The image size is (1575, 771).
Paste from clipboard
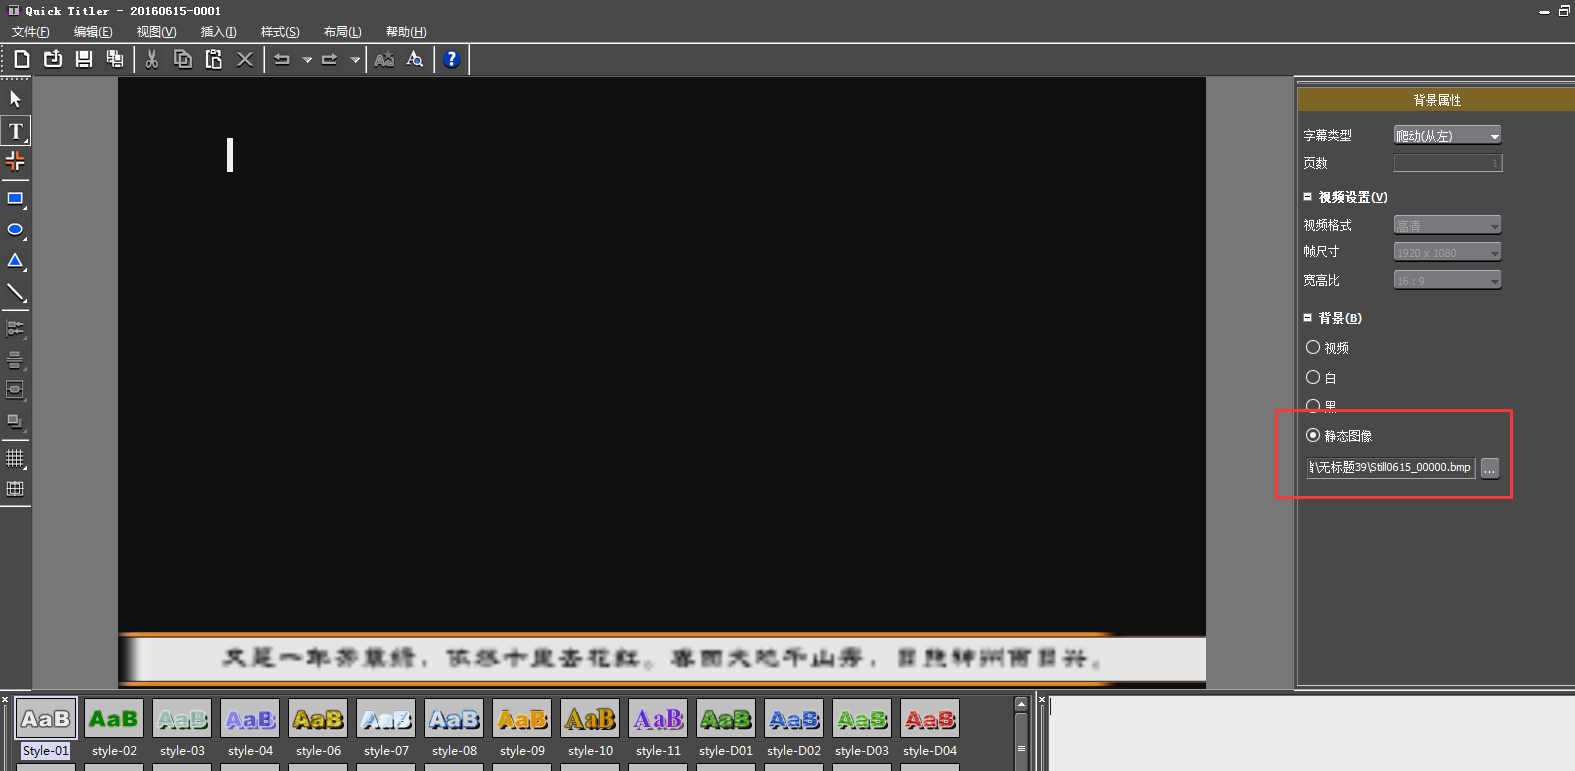point(214,59)
